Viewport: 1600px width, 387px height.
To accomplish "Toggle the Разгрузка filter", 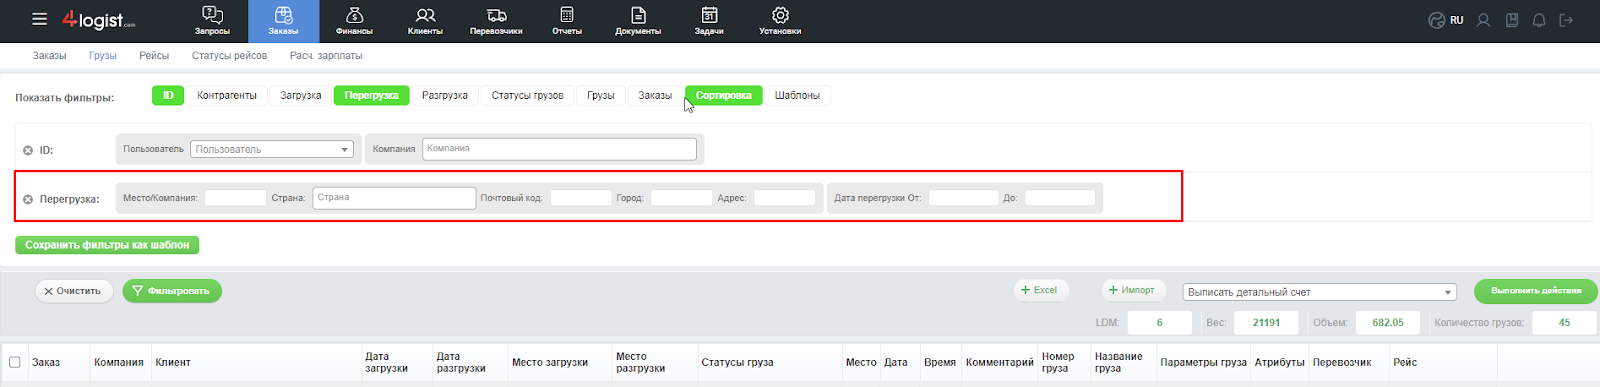I will pyautogui.click(x=445, y=95).
